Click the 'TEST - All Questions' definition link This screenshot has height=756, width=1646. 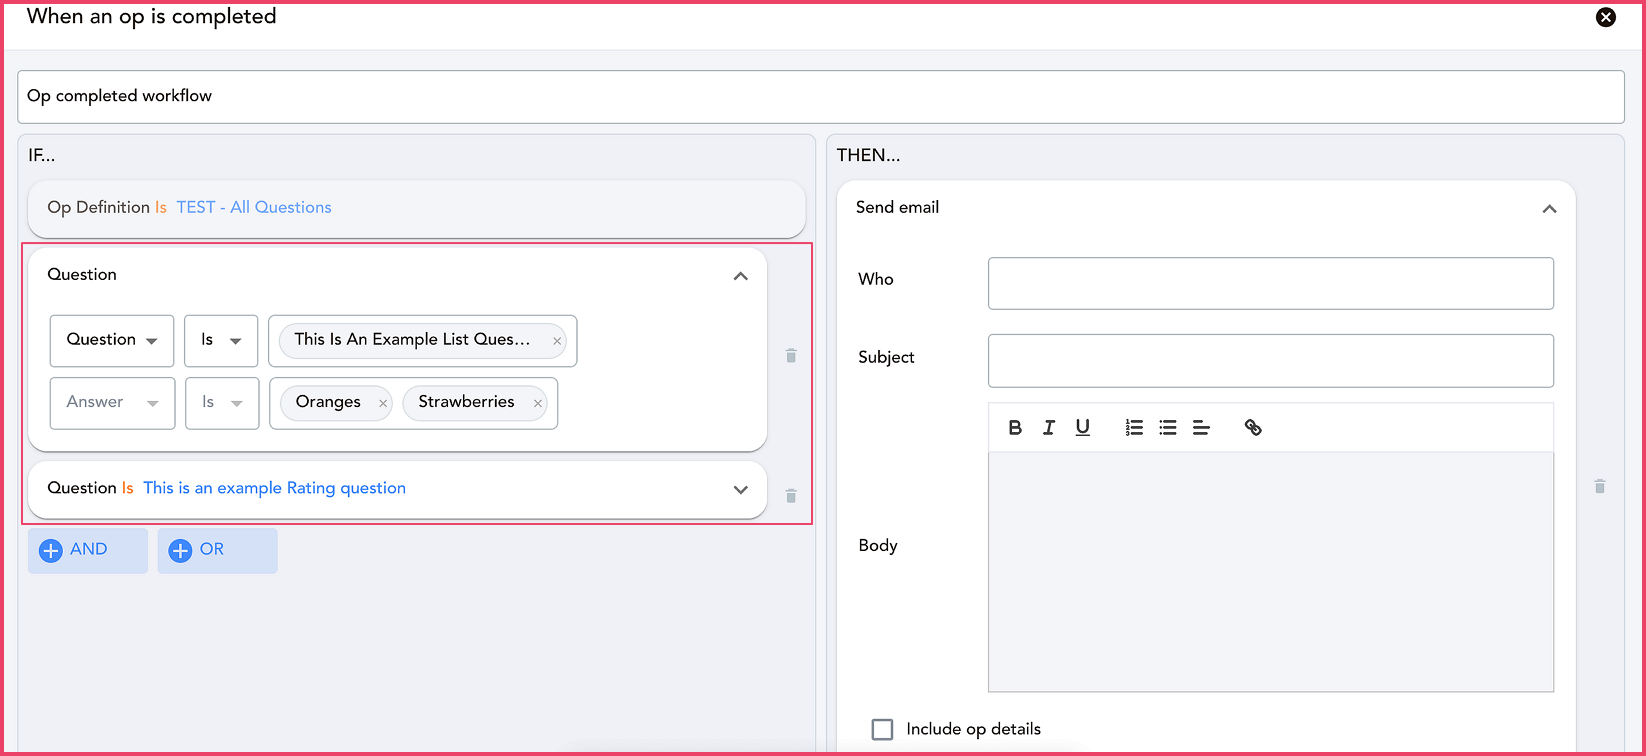[254, 208]
